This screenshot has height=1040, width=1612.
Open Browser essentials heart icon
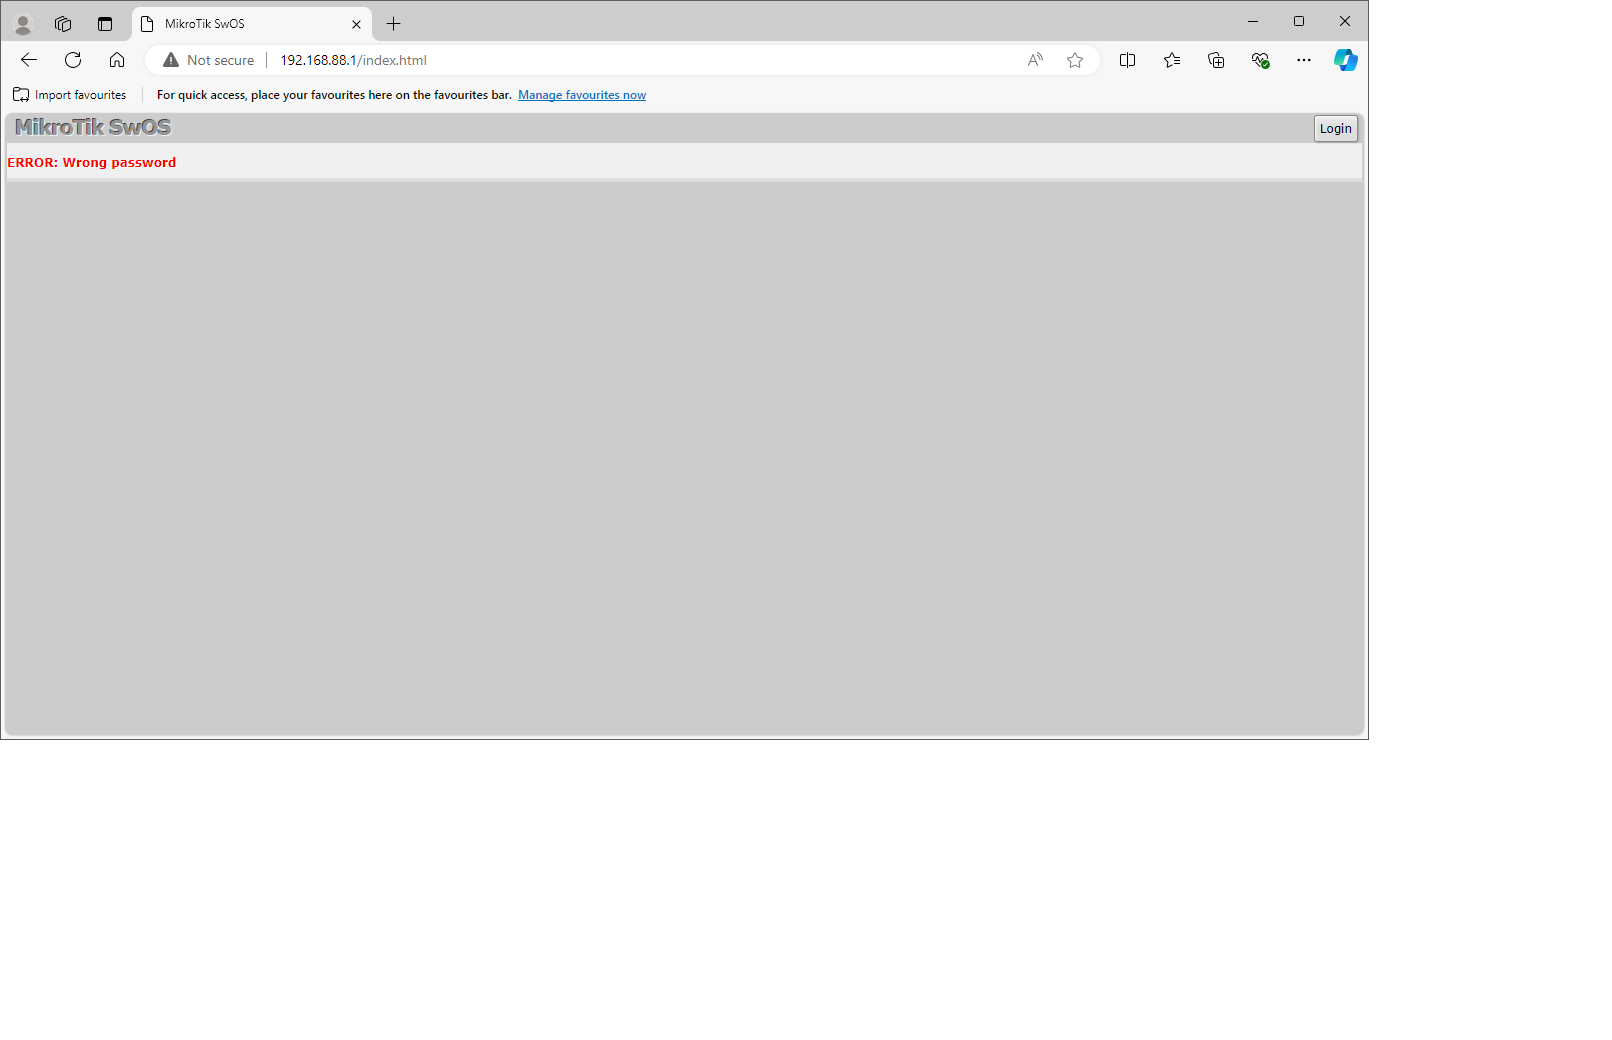pos(1260,60)
